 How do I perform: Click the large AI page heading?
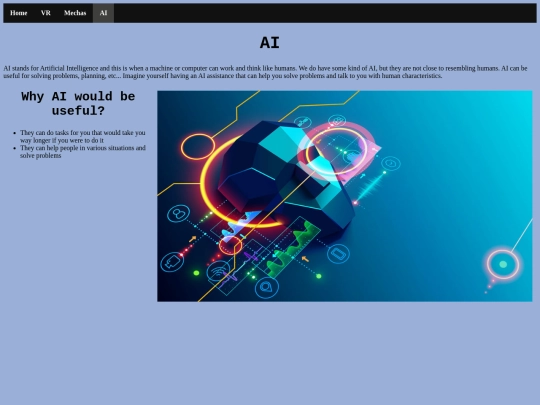pyautogui.click(x=270, y=43)
